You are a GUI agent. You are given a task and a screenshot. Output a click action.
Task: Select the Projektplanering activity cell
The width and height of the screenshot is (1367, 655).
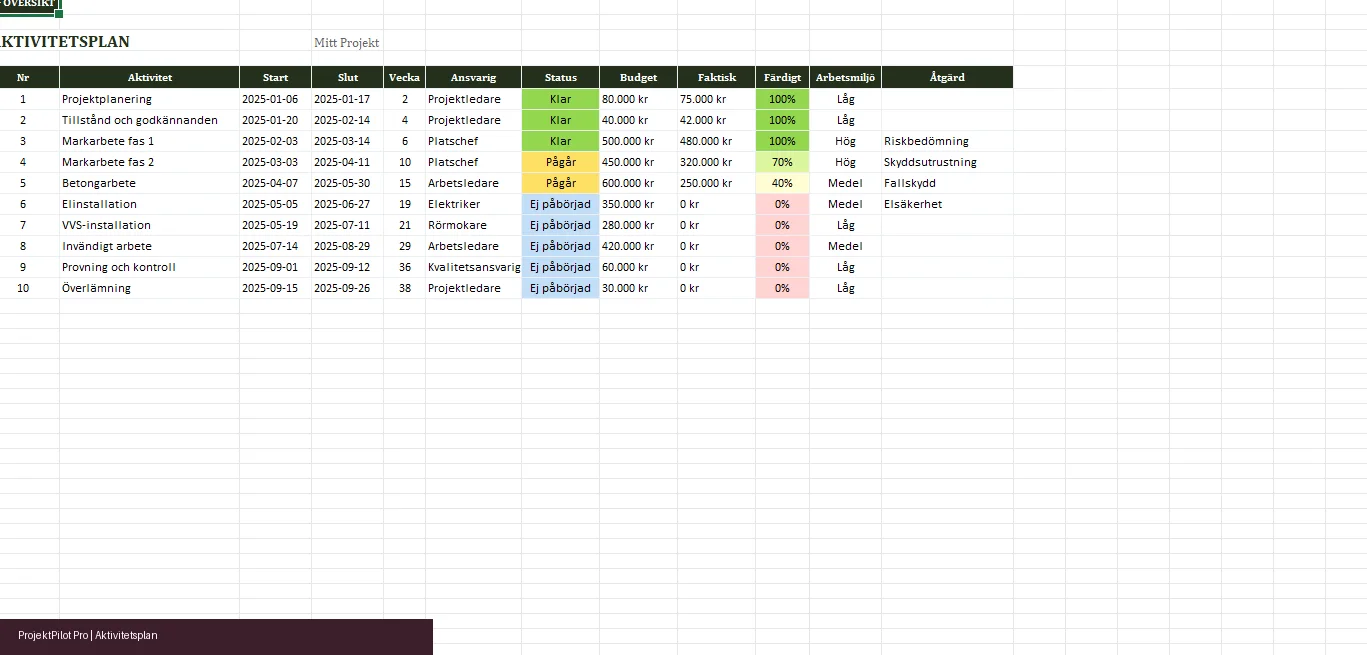click(x=150, y=99)
